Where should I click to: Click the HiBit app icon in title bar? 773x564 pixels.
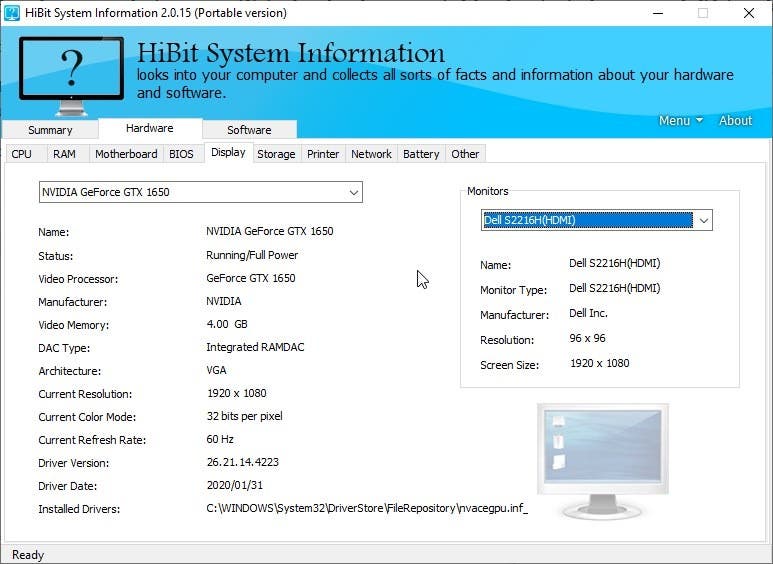(x=12, y=13)
